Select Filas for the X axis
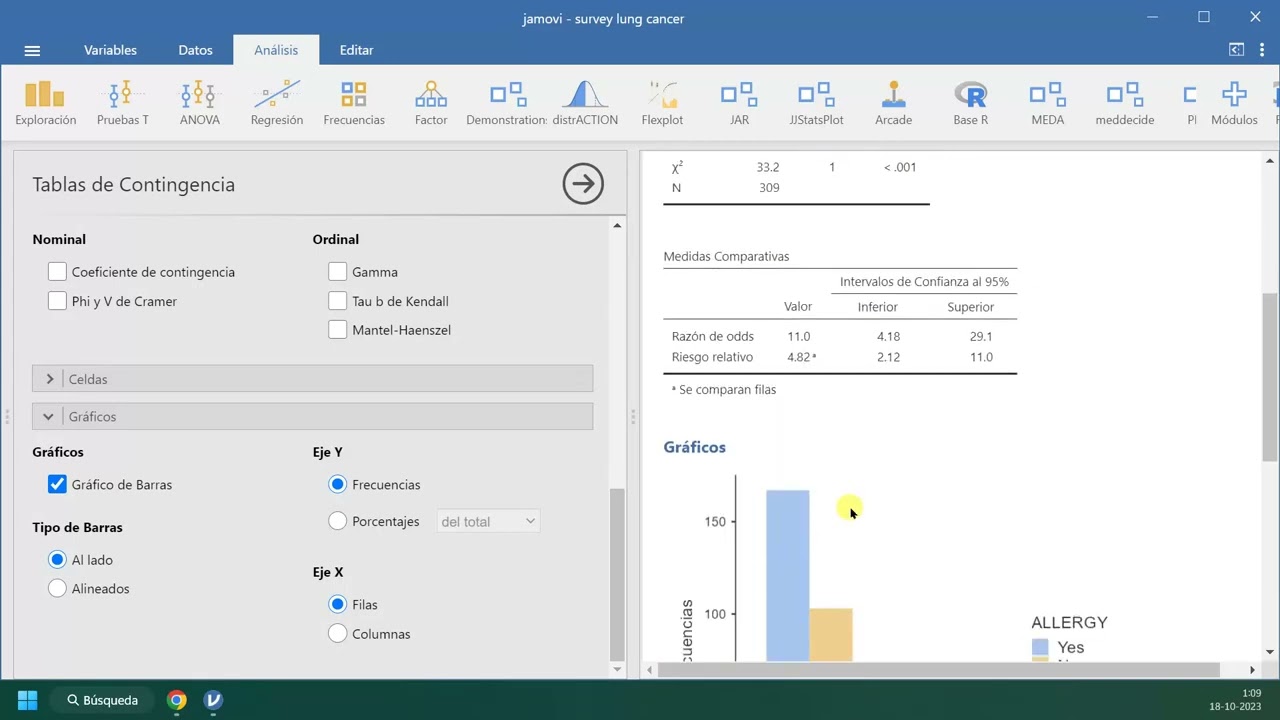The image size is (1280, 720). click(x=337, y=605)
